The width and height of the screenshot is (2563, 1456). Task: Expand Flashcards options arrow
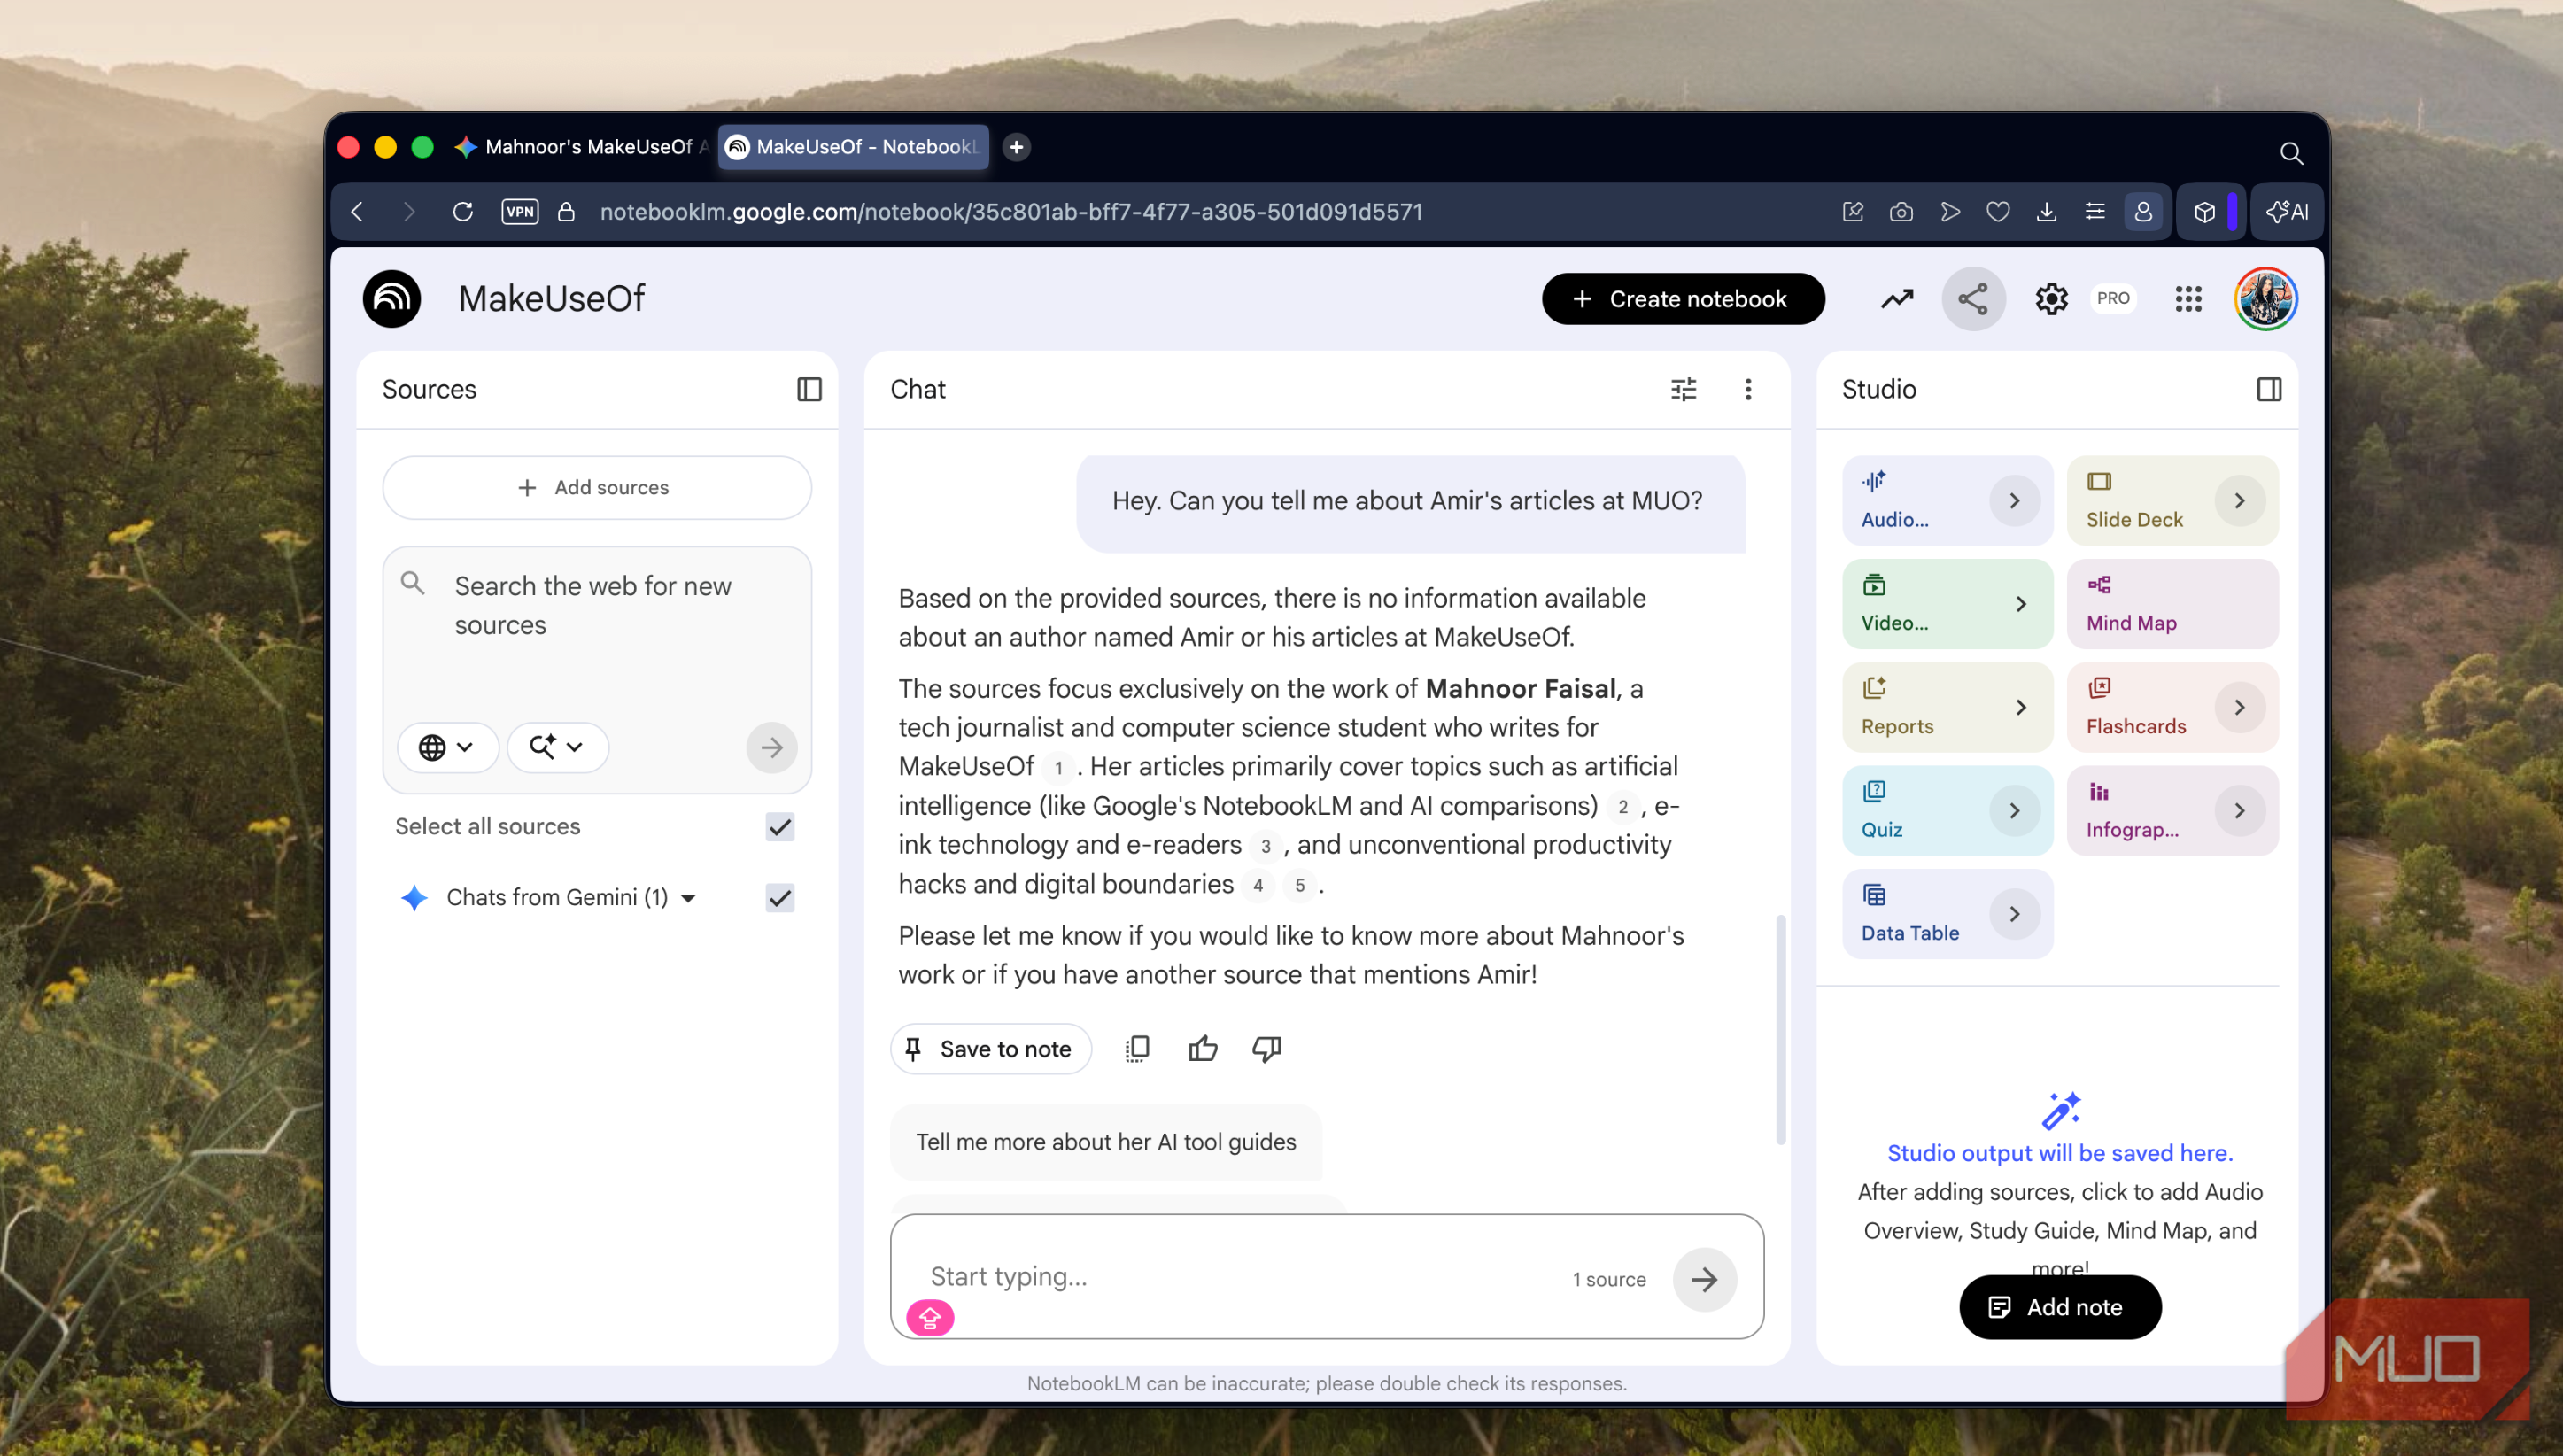[x=2239, y=707]
